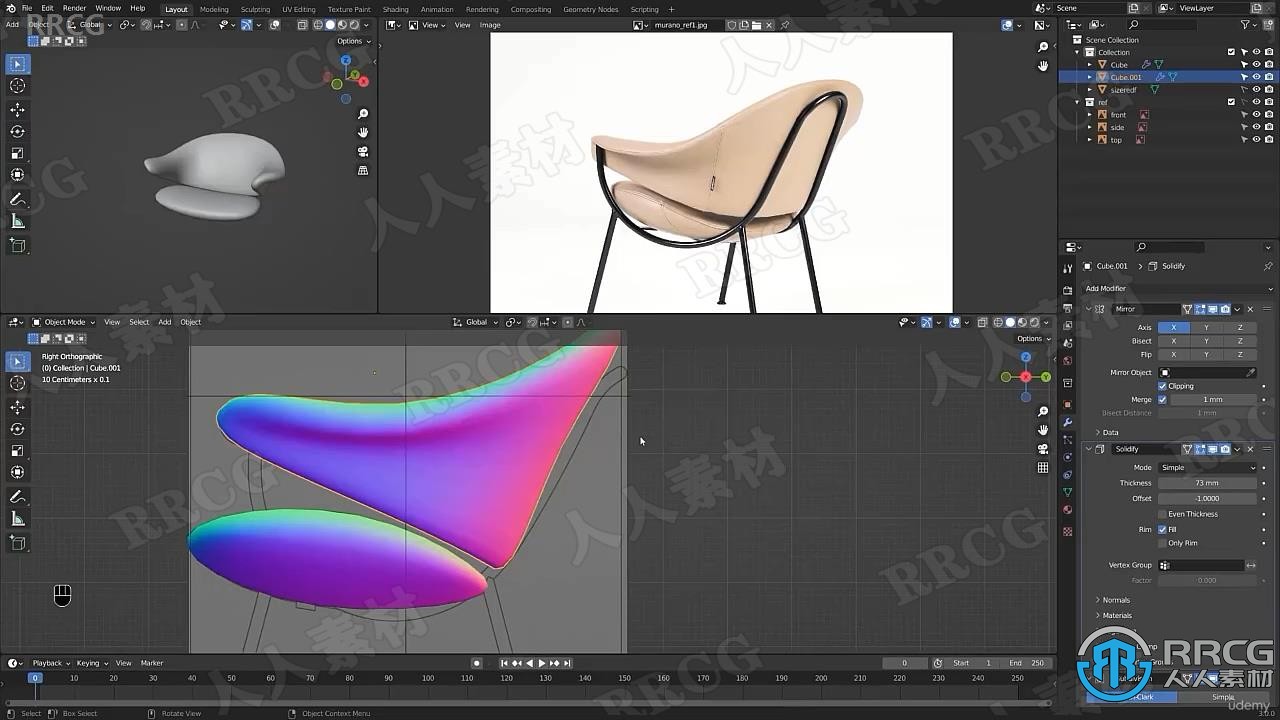Select the Scale tool in bottom viewport
Image resolution: width=1280 pixels, height=720 pixels.
(18, 451)
